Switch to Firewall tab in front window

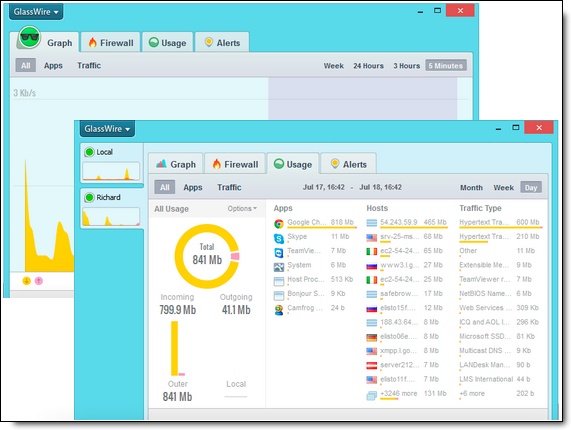pos(235,164)
